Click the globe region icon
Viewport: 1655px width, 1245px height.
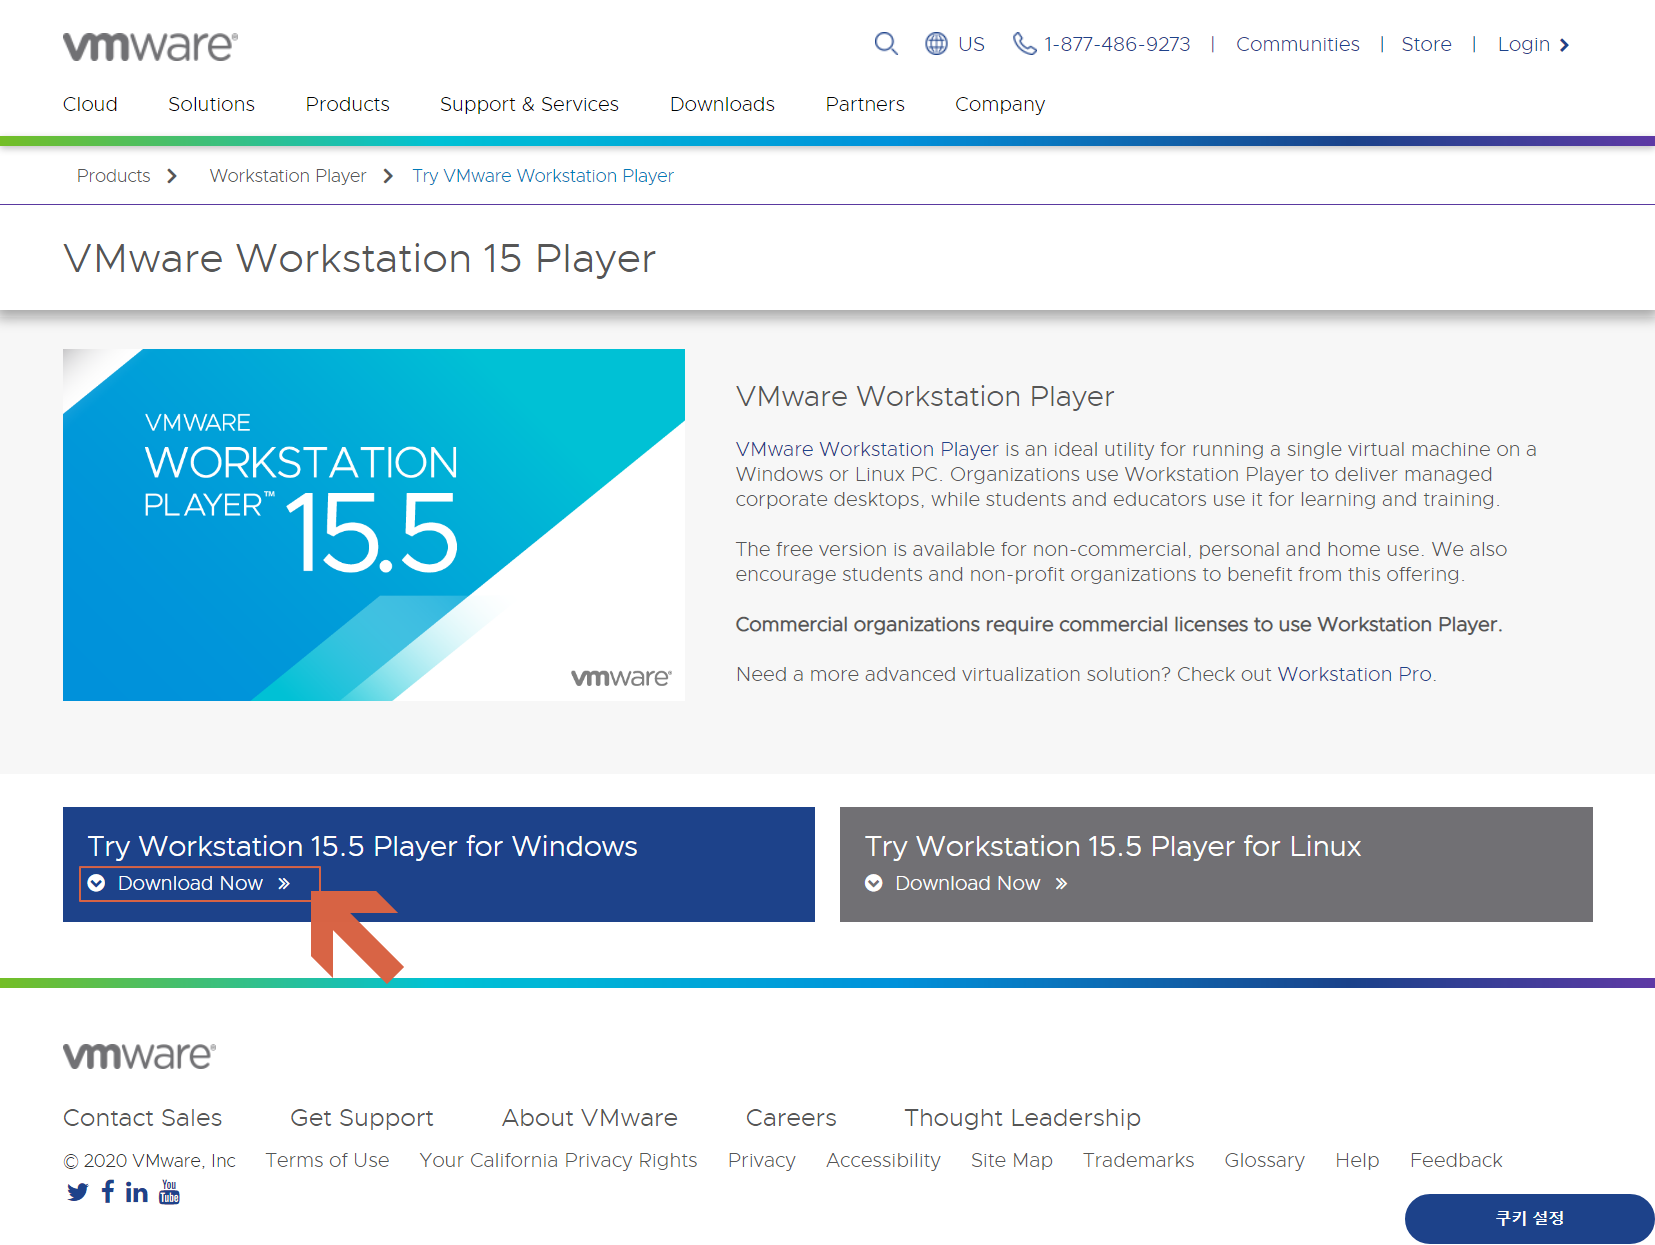pyautogui.click(x=936, y=44)
